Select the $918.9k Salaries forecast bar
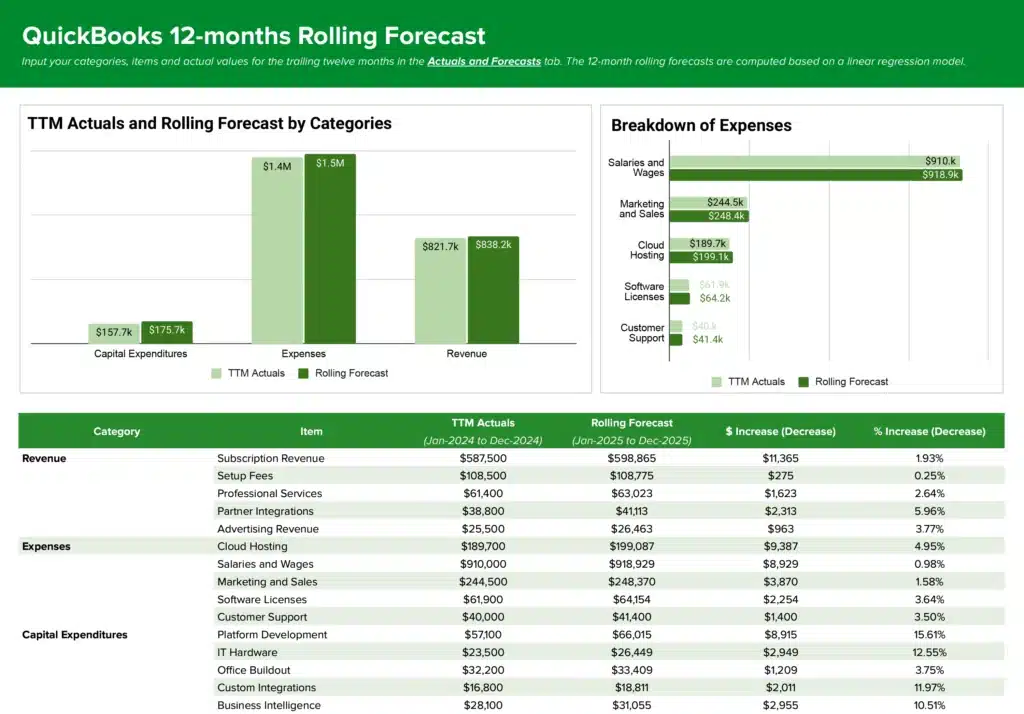 tap(816, 175)
